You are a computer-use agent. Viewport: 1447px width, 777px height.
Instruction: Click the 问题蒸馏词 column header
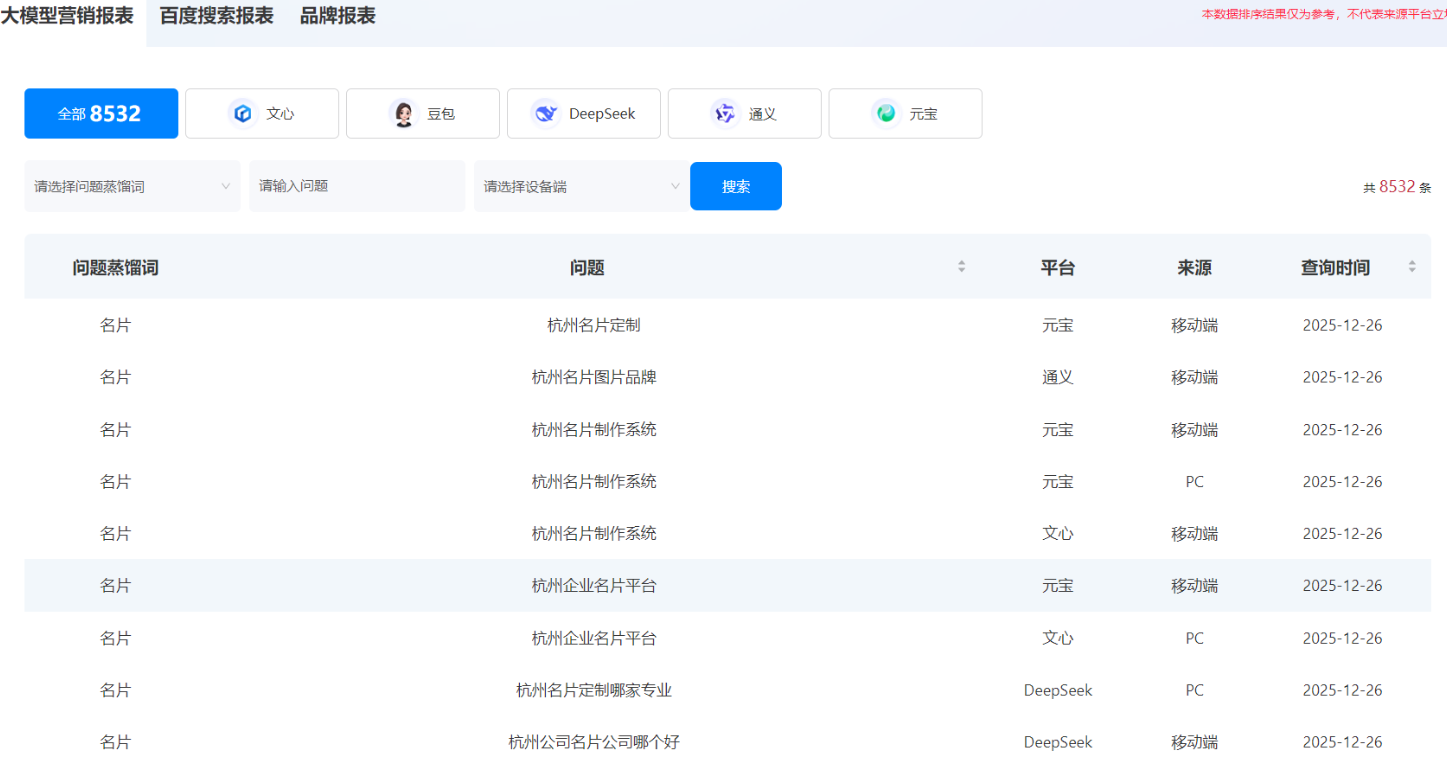click(x=115, y=268)
